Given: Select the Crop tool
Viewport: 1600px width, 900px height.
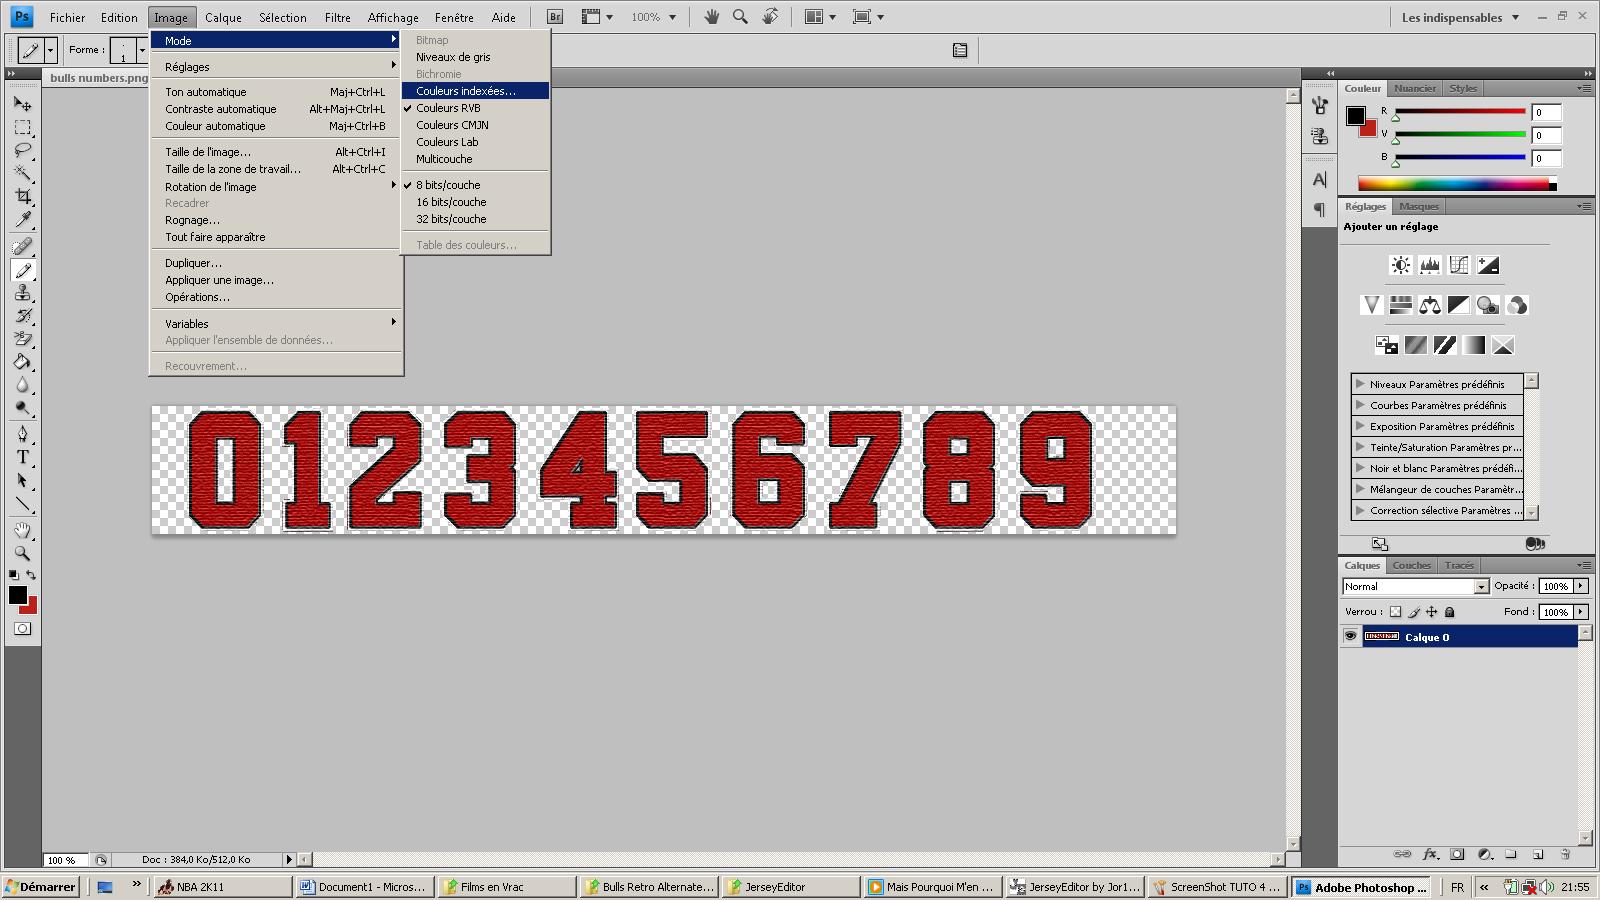Looking at the screenshot, I should 22,197.
